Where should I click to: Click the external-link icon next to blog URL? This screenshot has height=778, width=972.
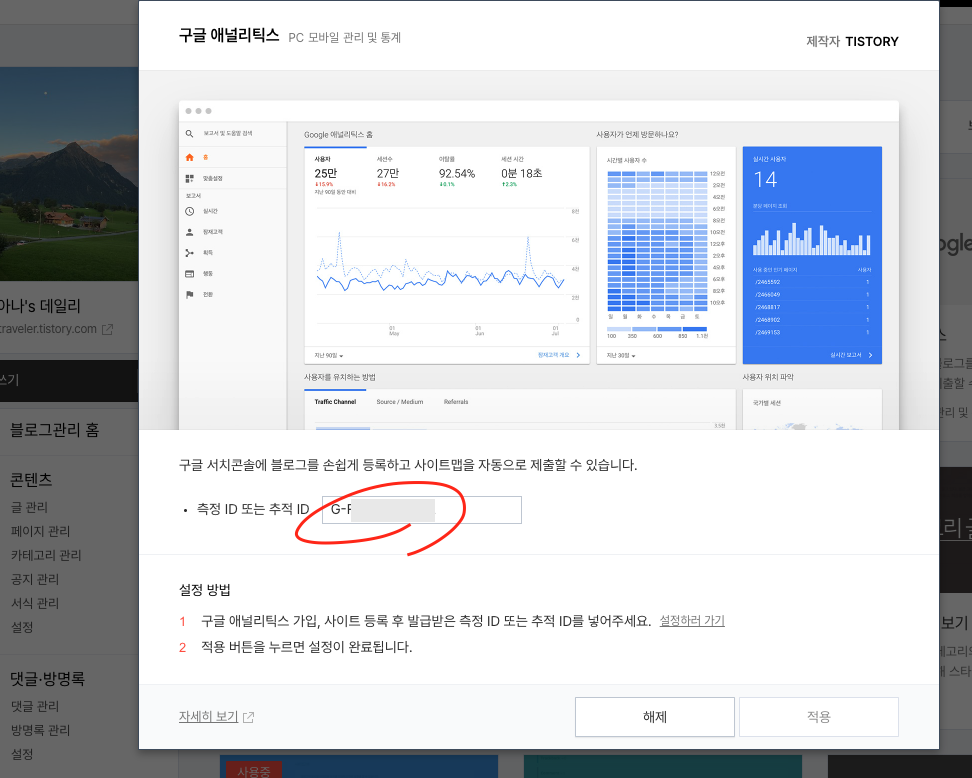[107, 329]
